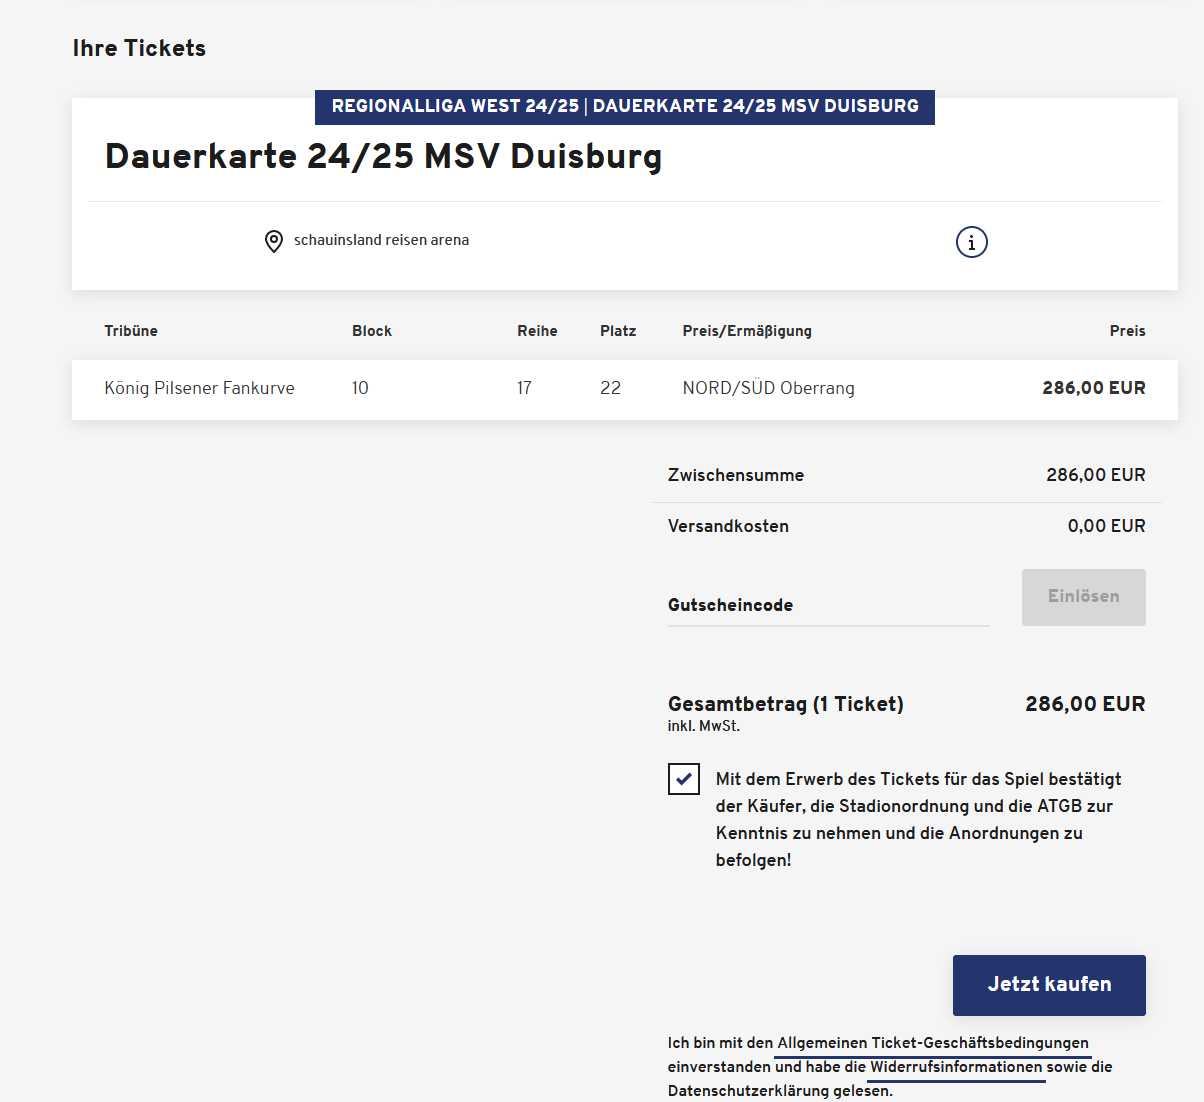The width and height of the screenshot is (1204, 1102).
Task: Click the Gesamtbetrag (1 Ticket) label
Action: point(786,704)
